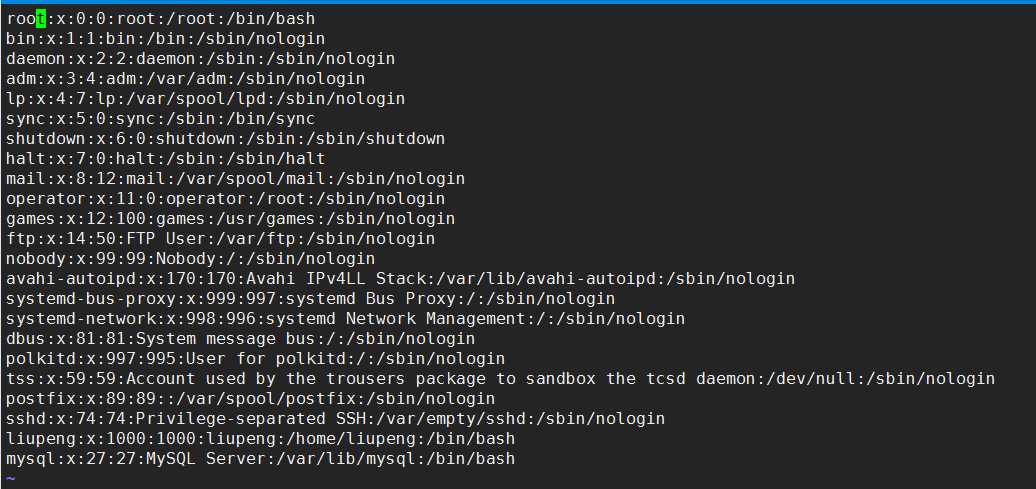Click the halt /sbin/halt line

(x=166, y=159)
